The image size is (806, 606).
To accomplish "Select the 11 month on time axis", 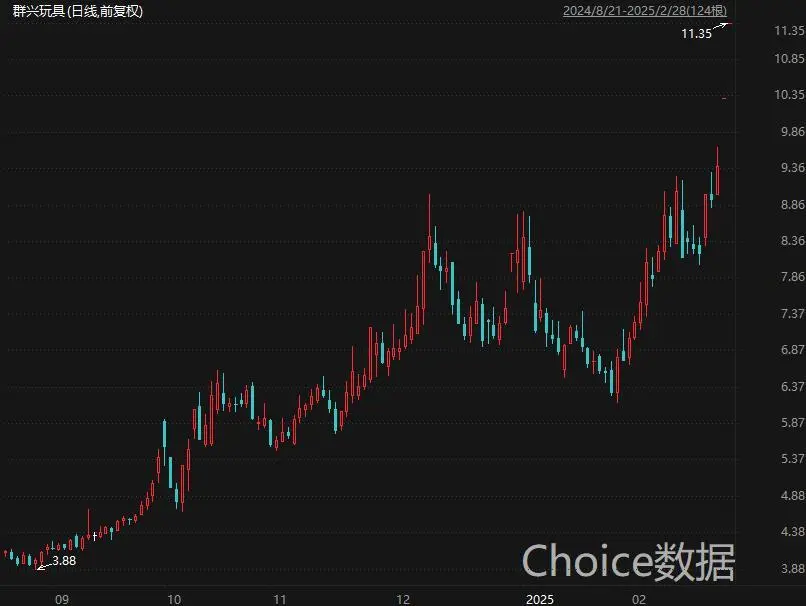I will [x=281, y=599].
